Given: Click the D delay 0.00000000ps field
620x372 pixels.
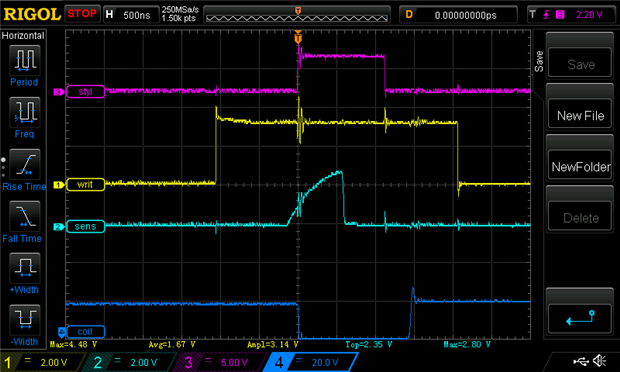Looking at the screenshot, I should pos(458,15).
